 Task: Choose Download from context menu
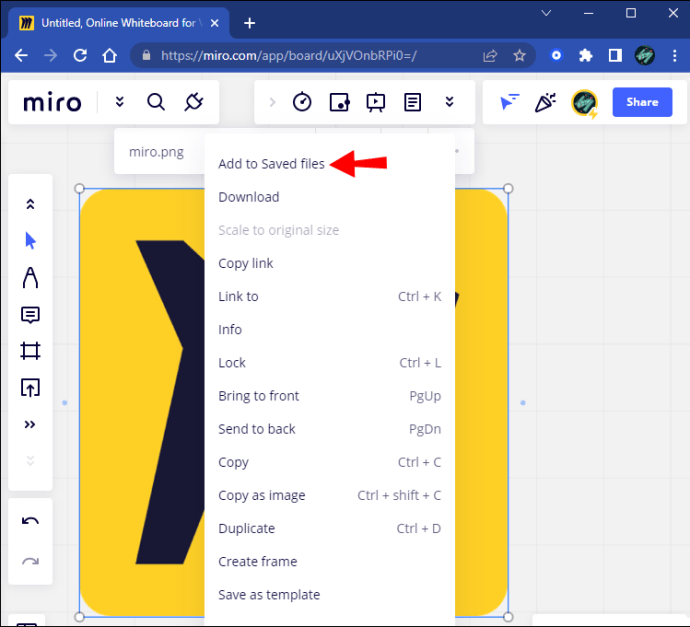point(249,197)
